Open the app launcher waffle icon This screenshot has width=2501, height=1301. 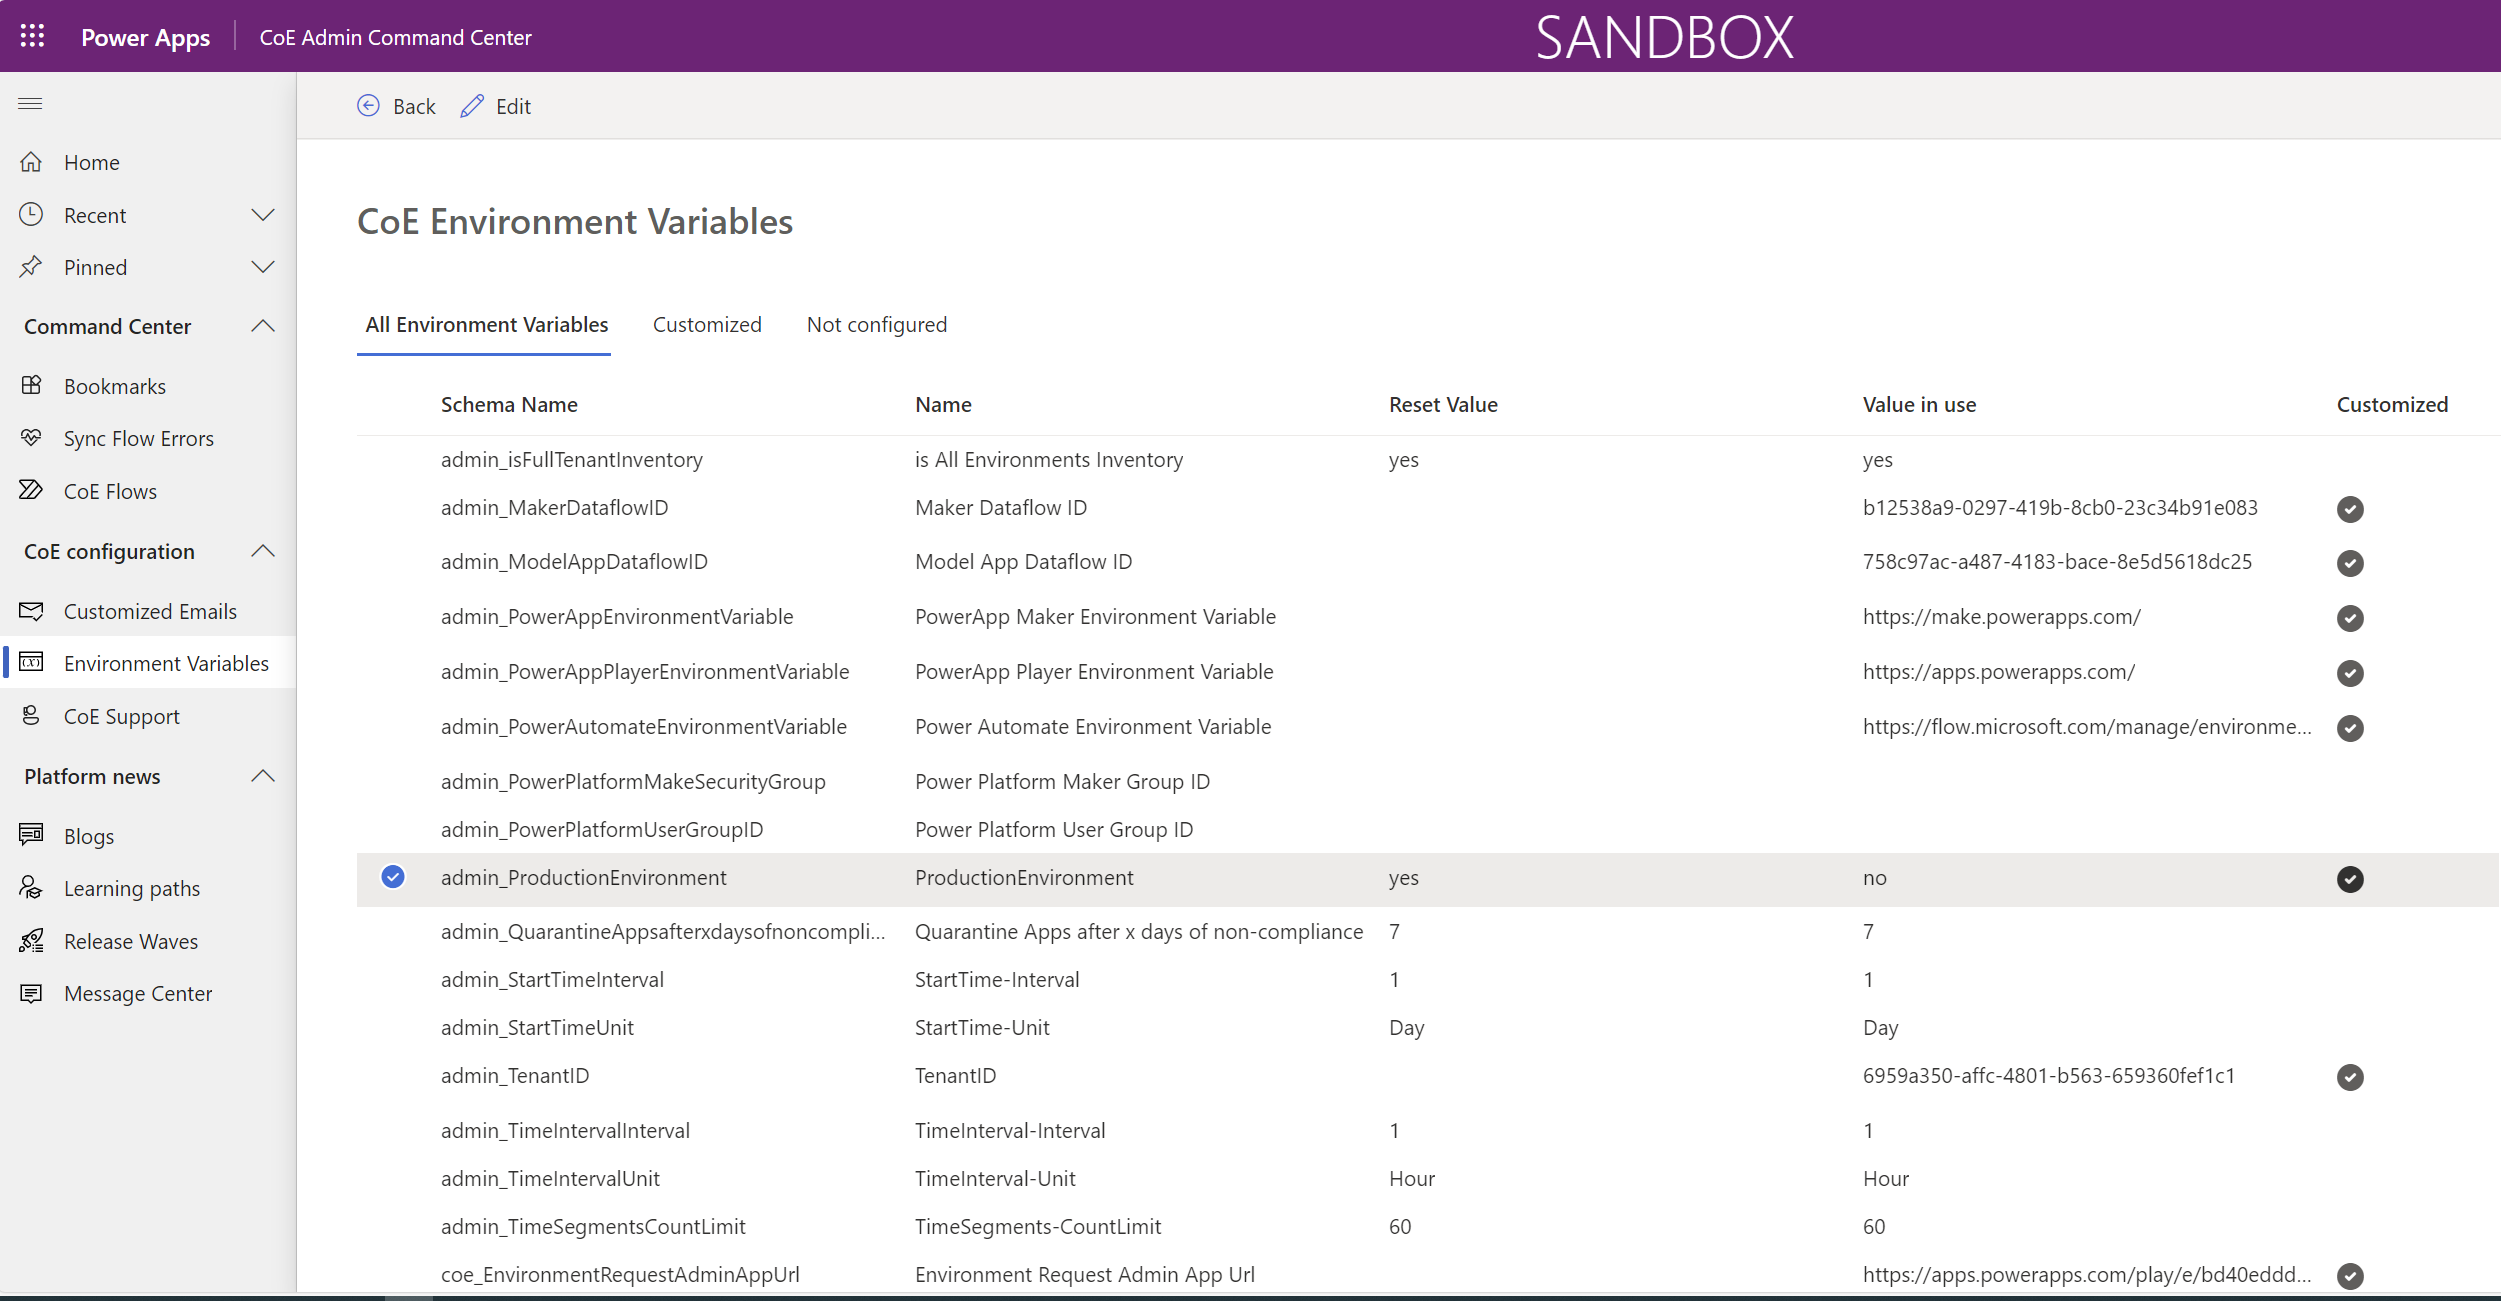(x=32, y=37)
